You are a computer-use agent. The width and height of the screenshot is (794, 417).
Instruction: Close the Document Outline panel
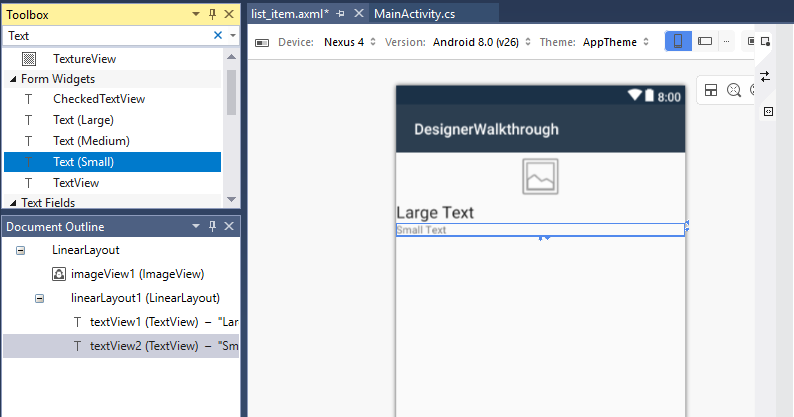click(229, 226)
